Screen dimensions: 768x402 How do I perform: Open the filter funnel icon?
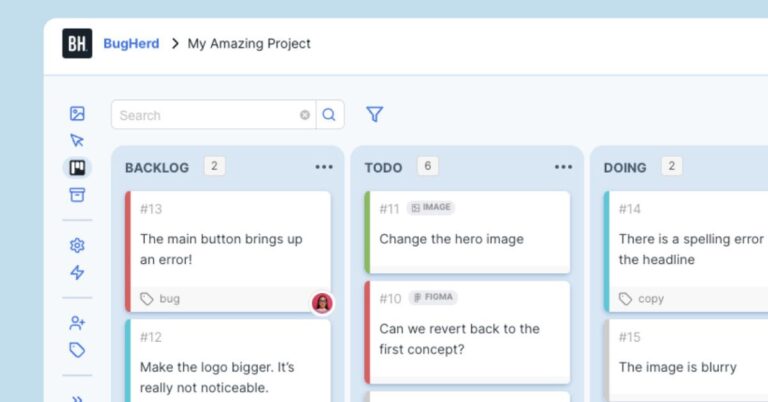pyautogui.click(x=375, y=115)
